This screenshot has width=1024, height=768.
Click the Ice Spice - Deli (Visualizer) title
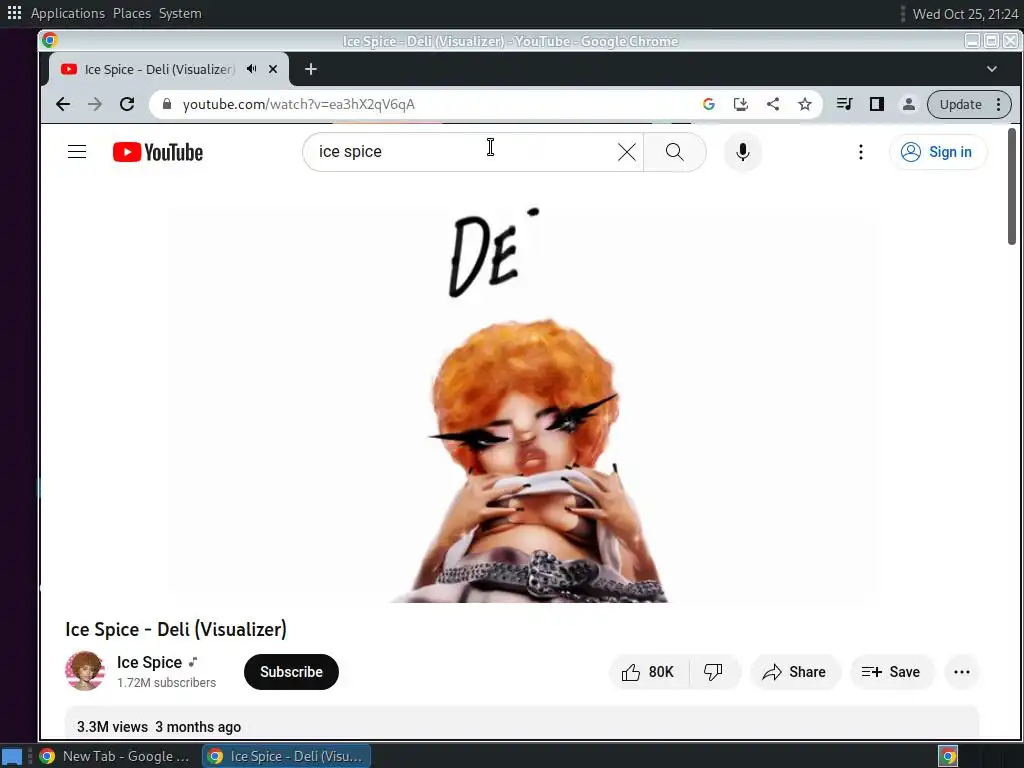pos(176,630)
